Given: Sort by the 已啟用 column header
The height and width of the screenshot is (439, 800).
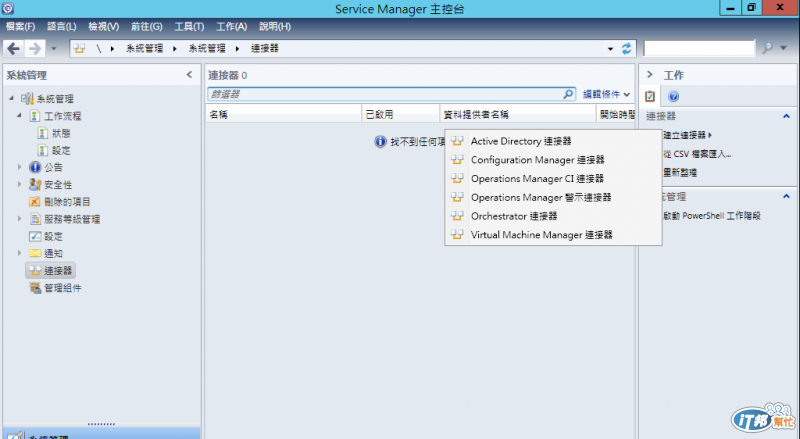Looking at the screenshot, I should click(401, 114).
